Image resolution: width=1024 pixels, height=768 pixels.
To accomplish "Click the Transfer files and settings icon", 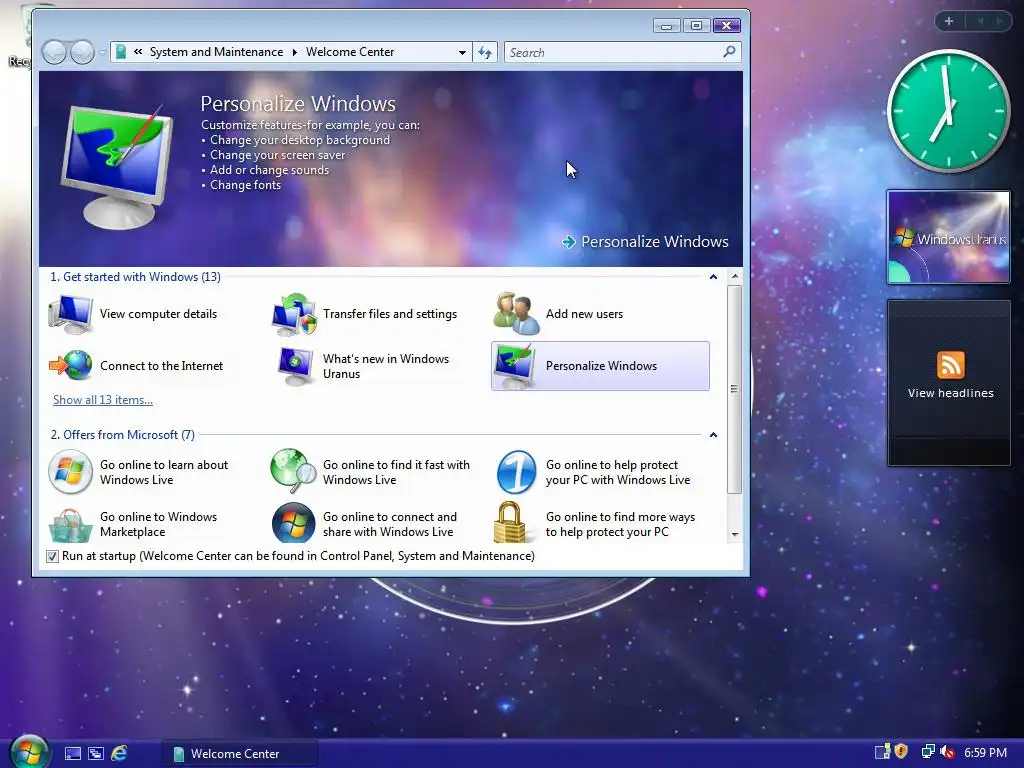I will click(x=294, y=314).
